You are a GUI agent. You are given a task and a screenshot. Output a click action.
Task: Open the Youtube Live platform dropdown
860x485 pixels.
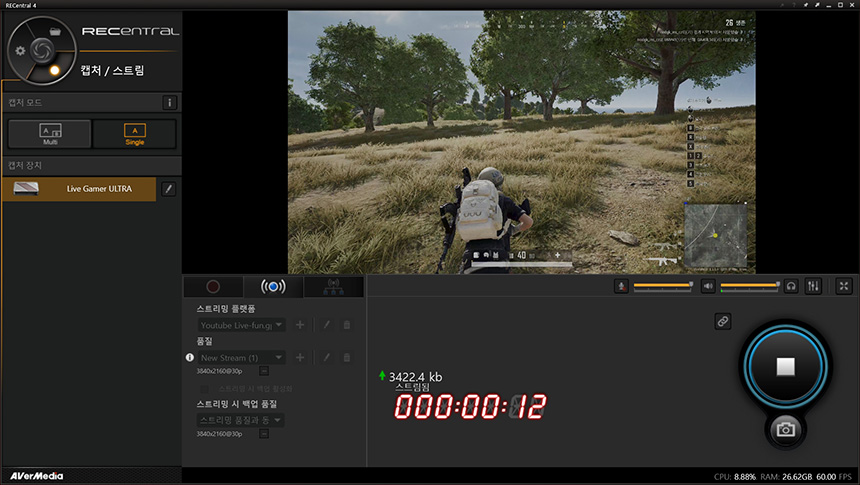pos(241,325)
